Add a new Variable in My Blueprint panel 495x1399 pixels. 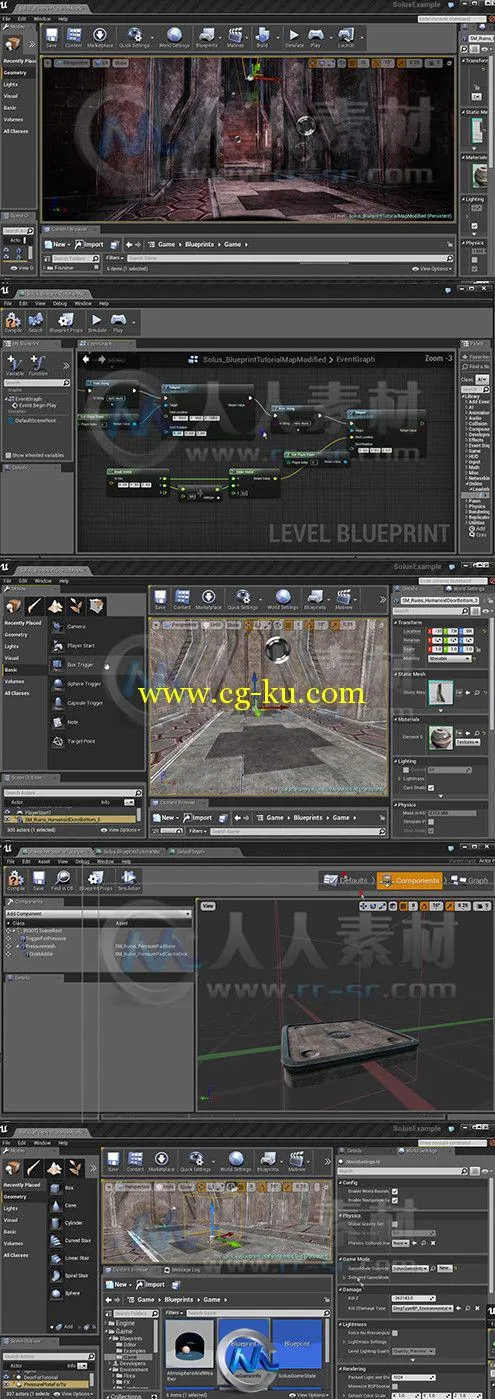point(15,367)
